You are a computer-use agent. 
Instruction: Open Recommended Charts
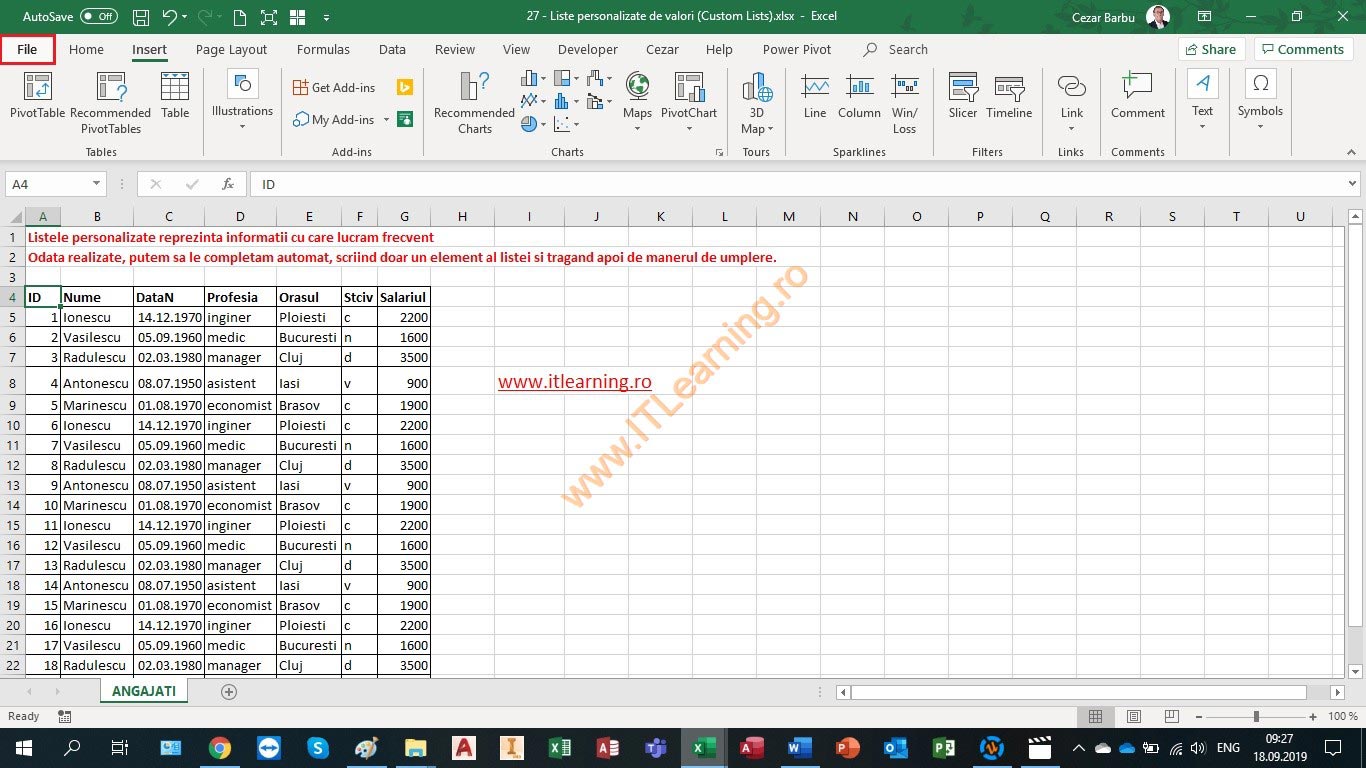[x=474, y=103]
